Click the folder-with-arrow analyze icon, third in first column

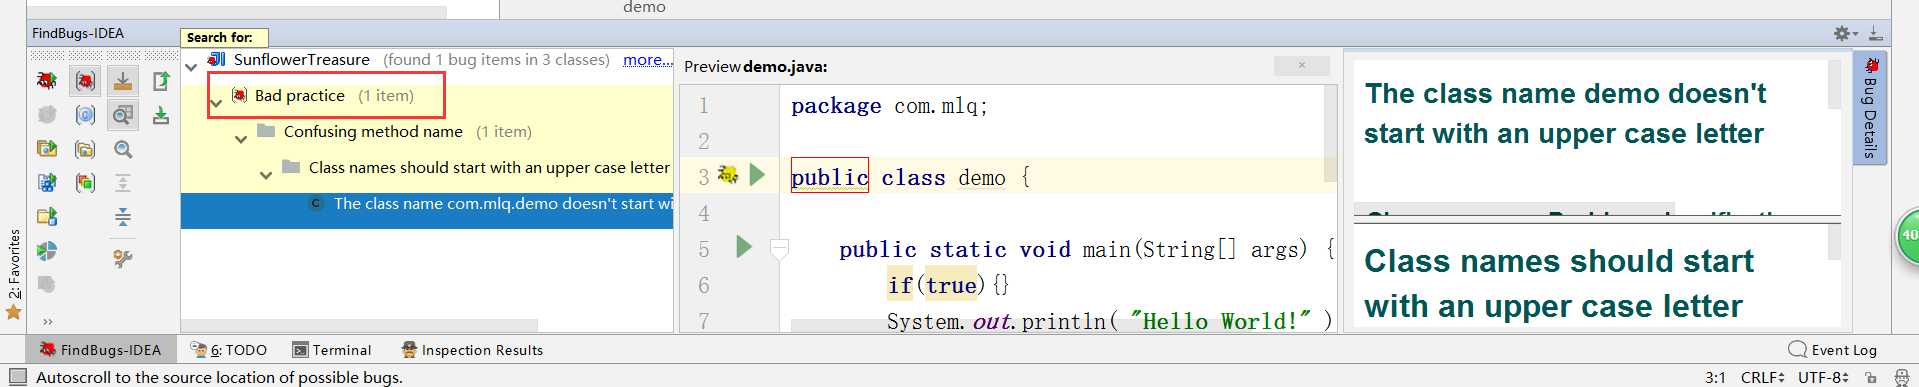pyautogui.click(x=47, y=149)
